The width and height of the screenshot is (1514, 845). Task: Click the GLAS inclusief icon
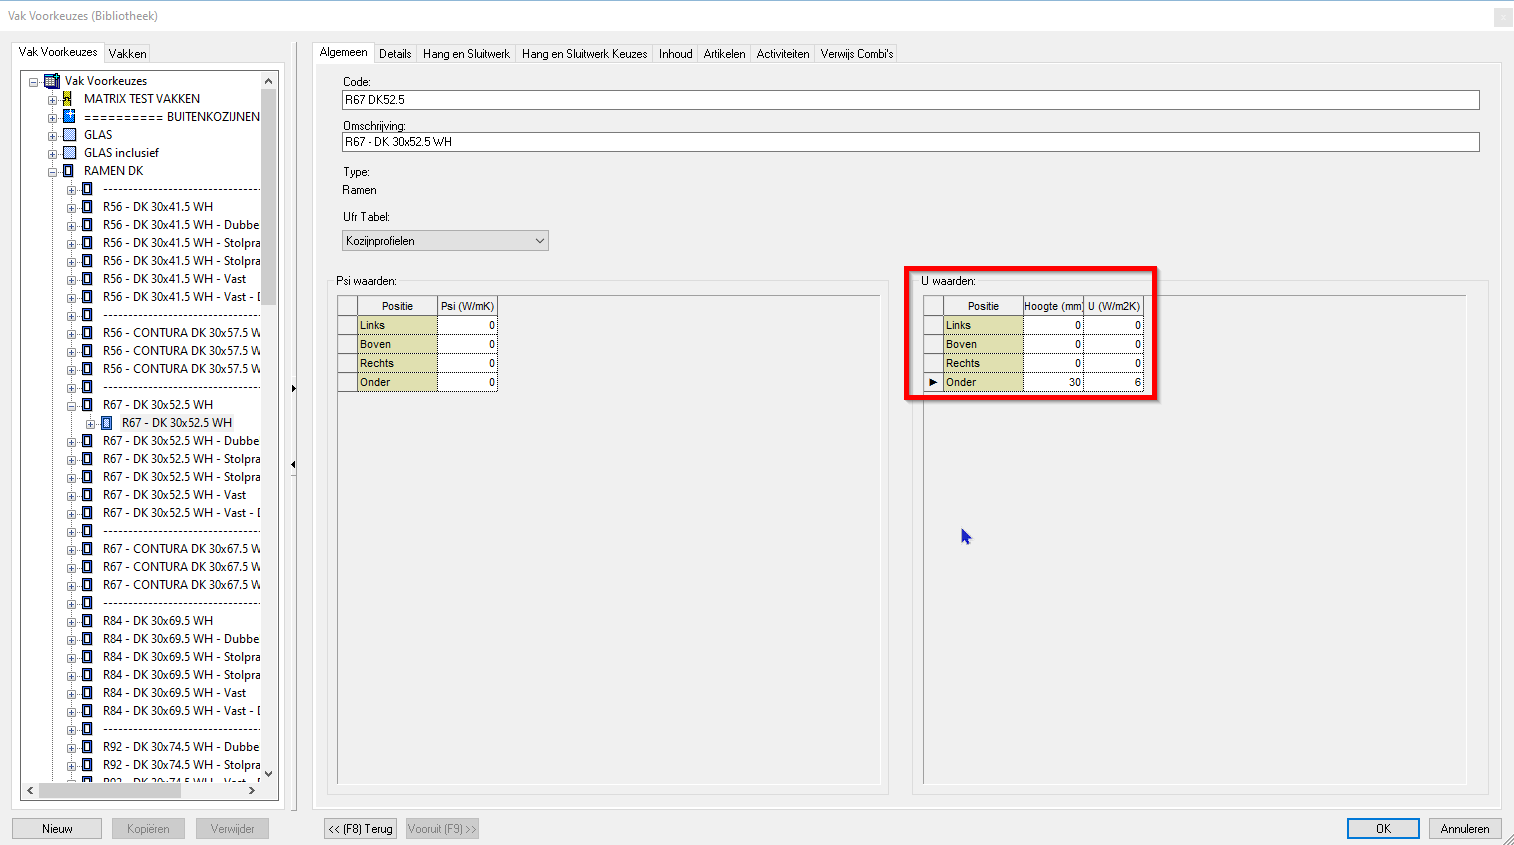click(x=66, y=152)
